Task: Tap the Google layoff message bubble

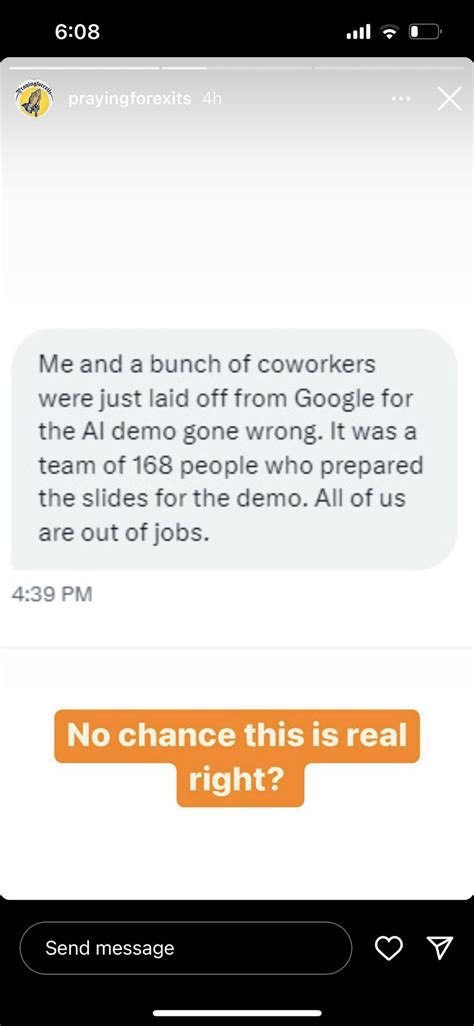Action: 234,448
